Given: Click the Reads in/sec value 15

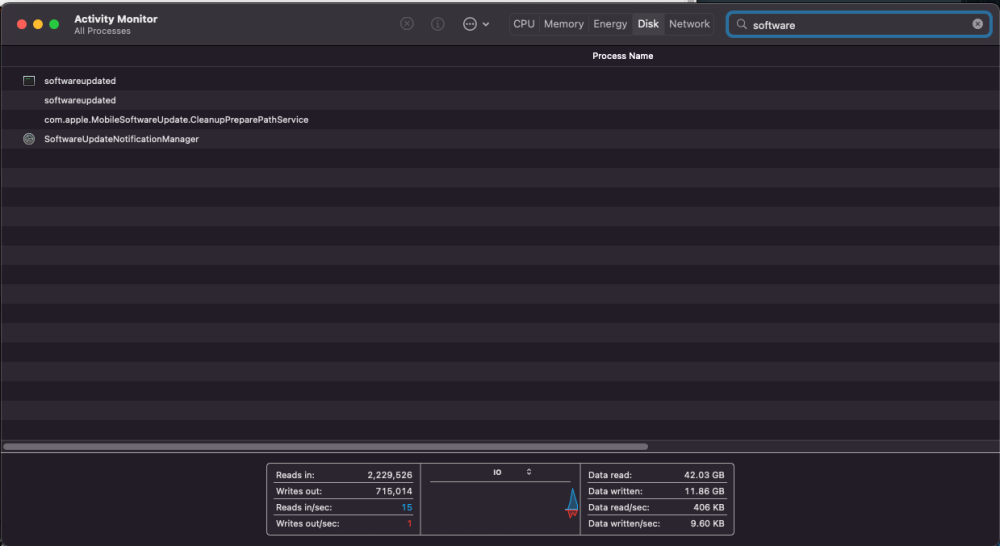Looking at the screenshot, I should point(407,508).
